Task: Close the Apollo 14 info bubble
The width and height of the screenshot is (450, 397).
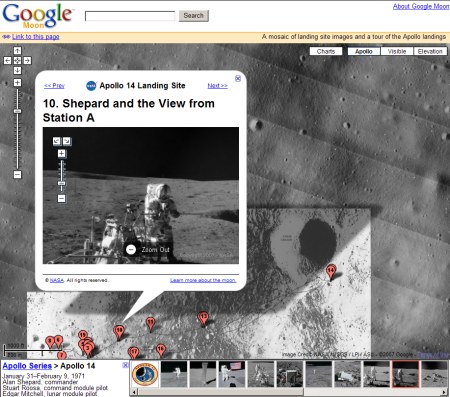Action: coord(238,78)
